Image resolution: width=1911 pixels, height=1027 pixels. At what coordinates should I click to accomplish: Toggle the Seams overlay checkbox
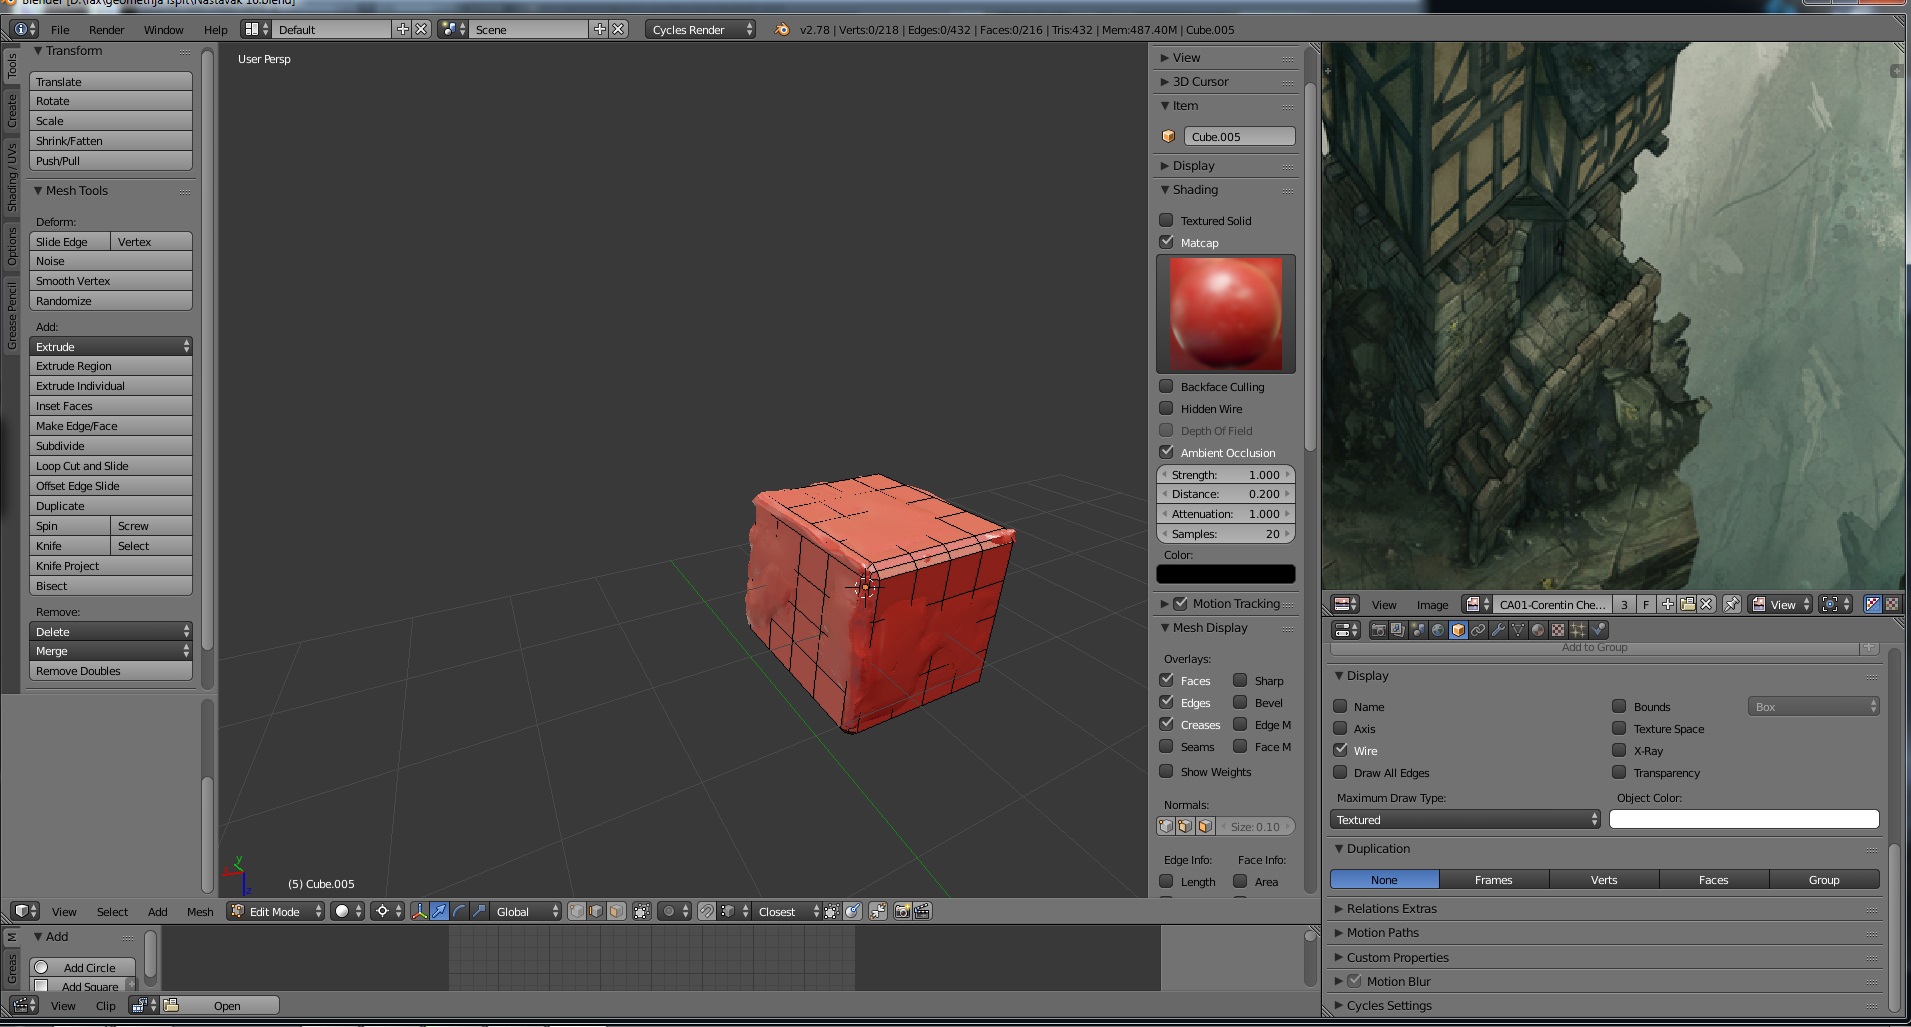(x=1166, y=746)
